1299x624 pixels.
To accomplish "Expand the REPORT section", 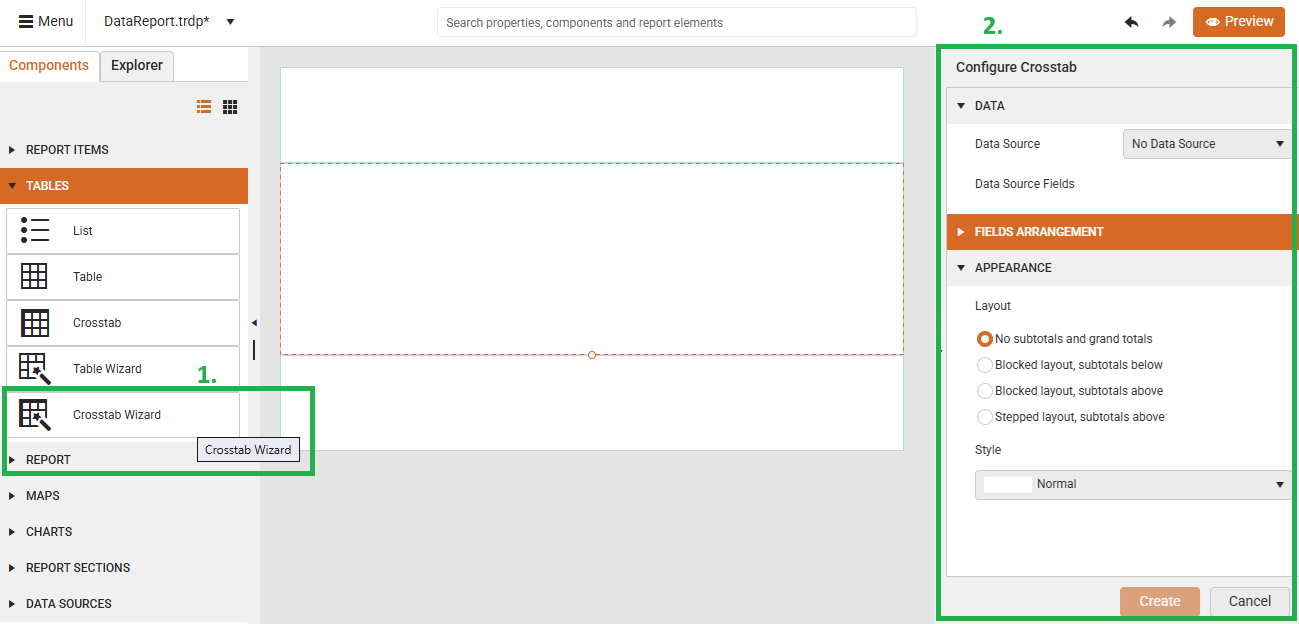I will (x=124, y=460).
